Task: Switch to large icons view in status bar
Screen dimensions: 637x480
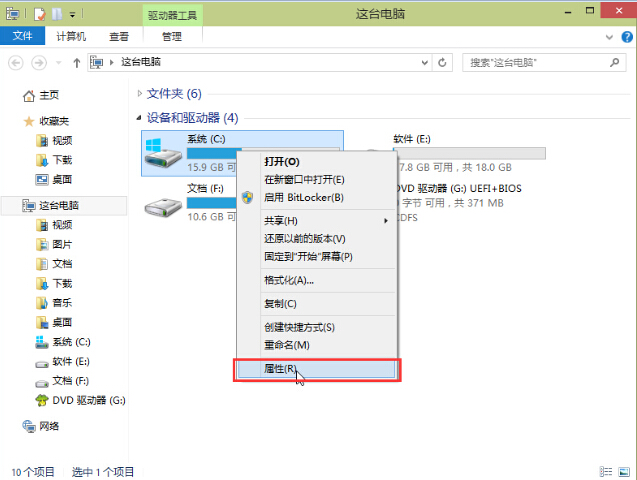Action: point(622,471)
